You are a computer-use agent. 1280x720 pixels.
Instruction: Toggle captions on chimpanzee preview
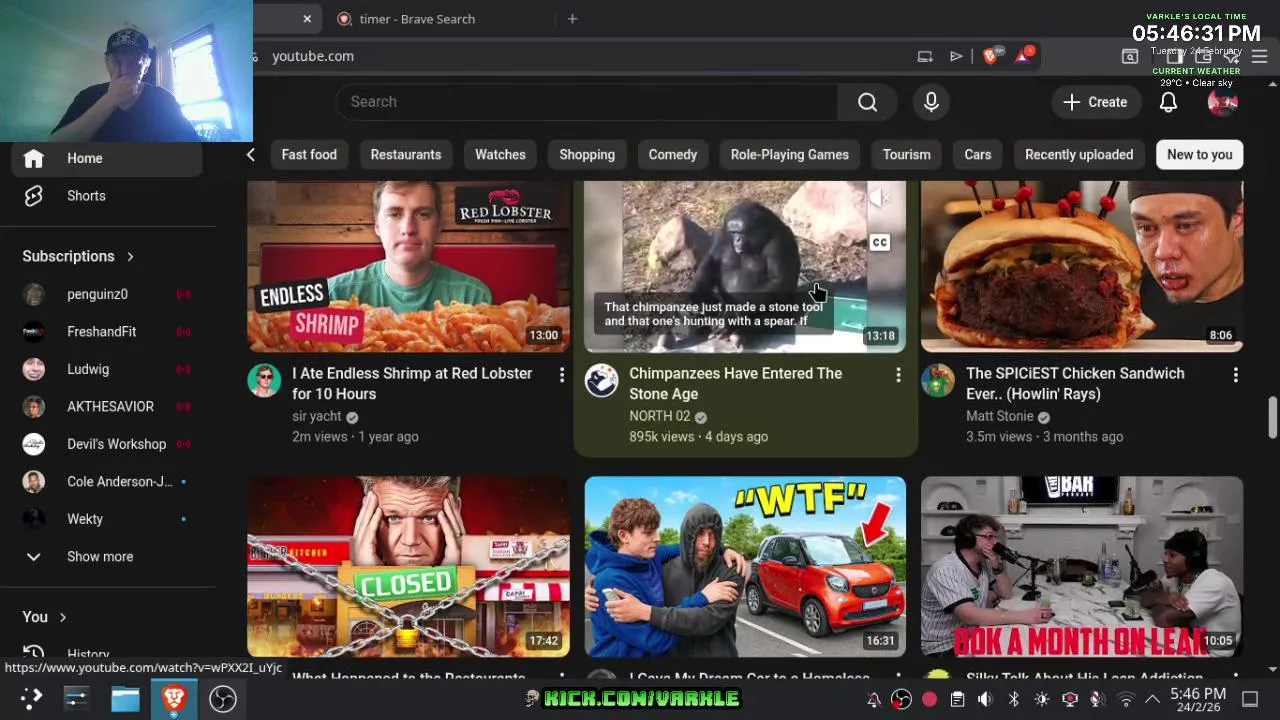point(879,242)
